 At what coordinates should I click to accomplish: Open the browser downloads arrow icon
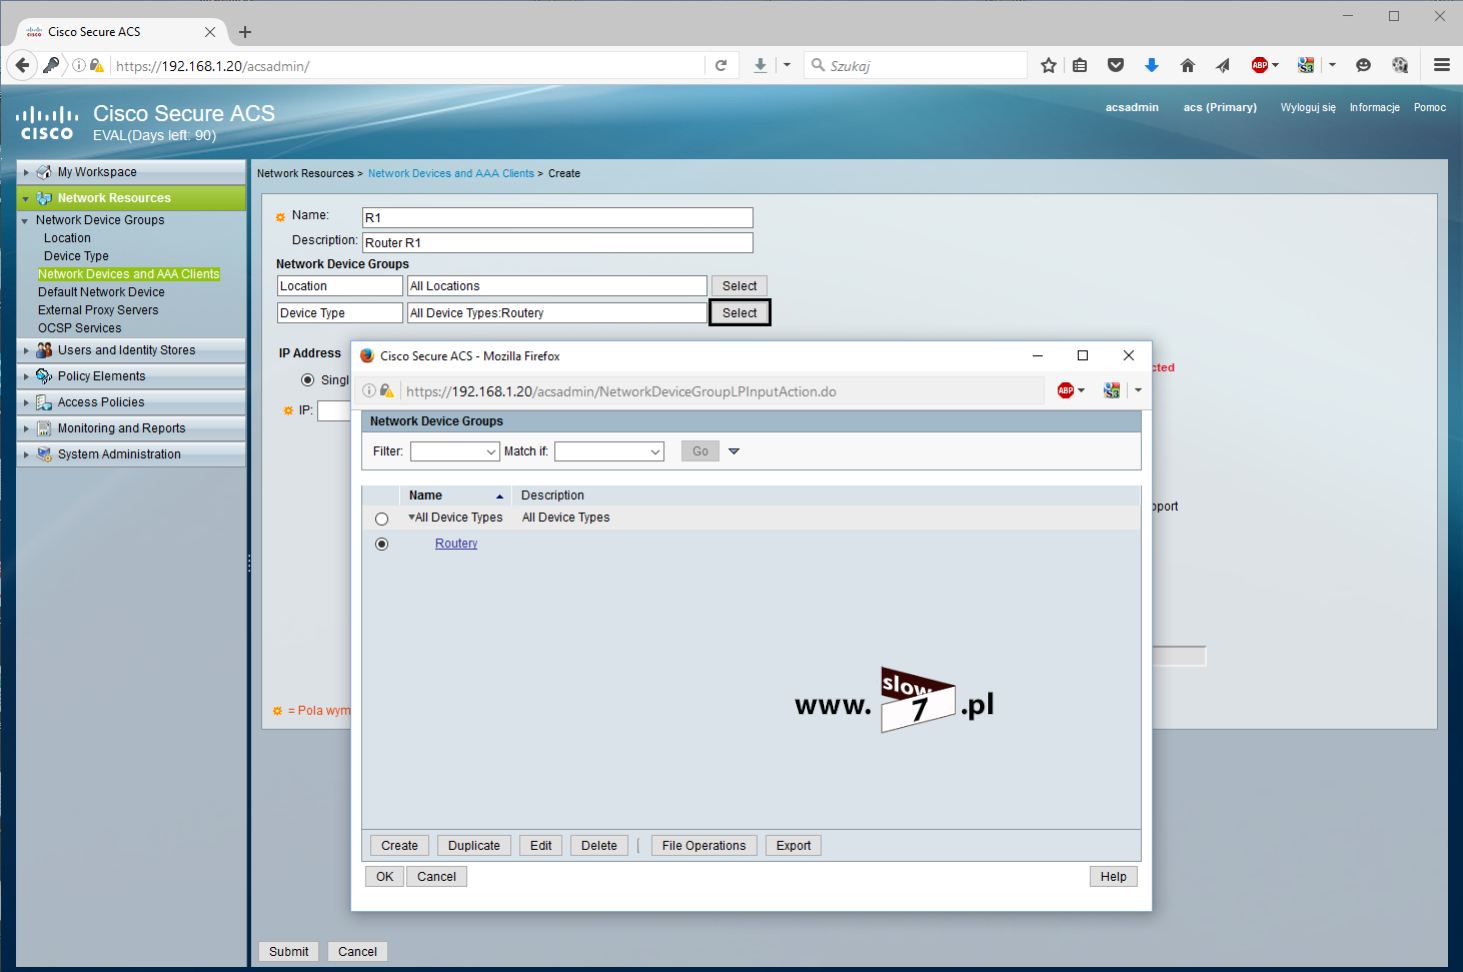click(760, 66)
